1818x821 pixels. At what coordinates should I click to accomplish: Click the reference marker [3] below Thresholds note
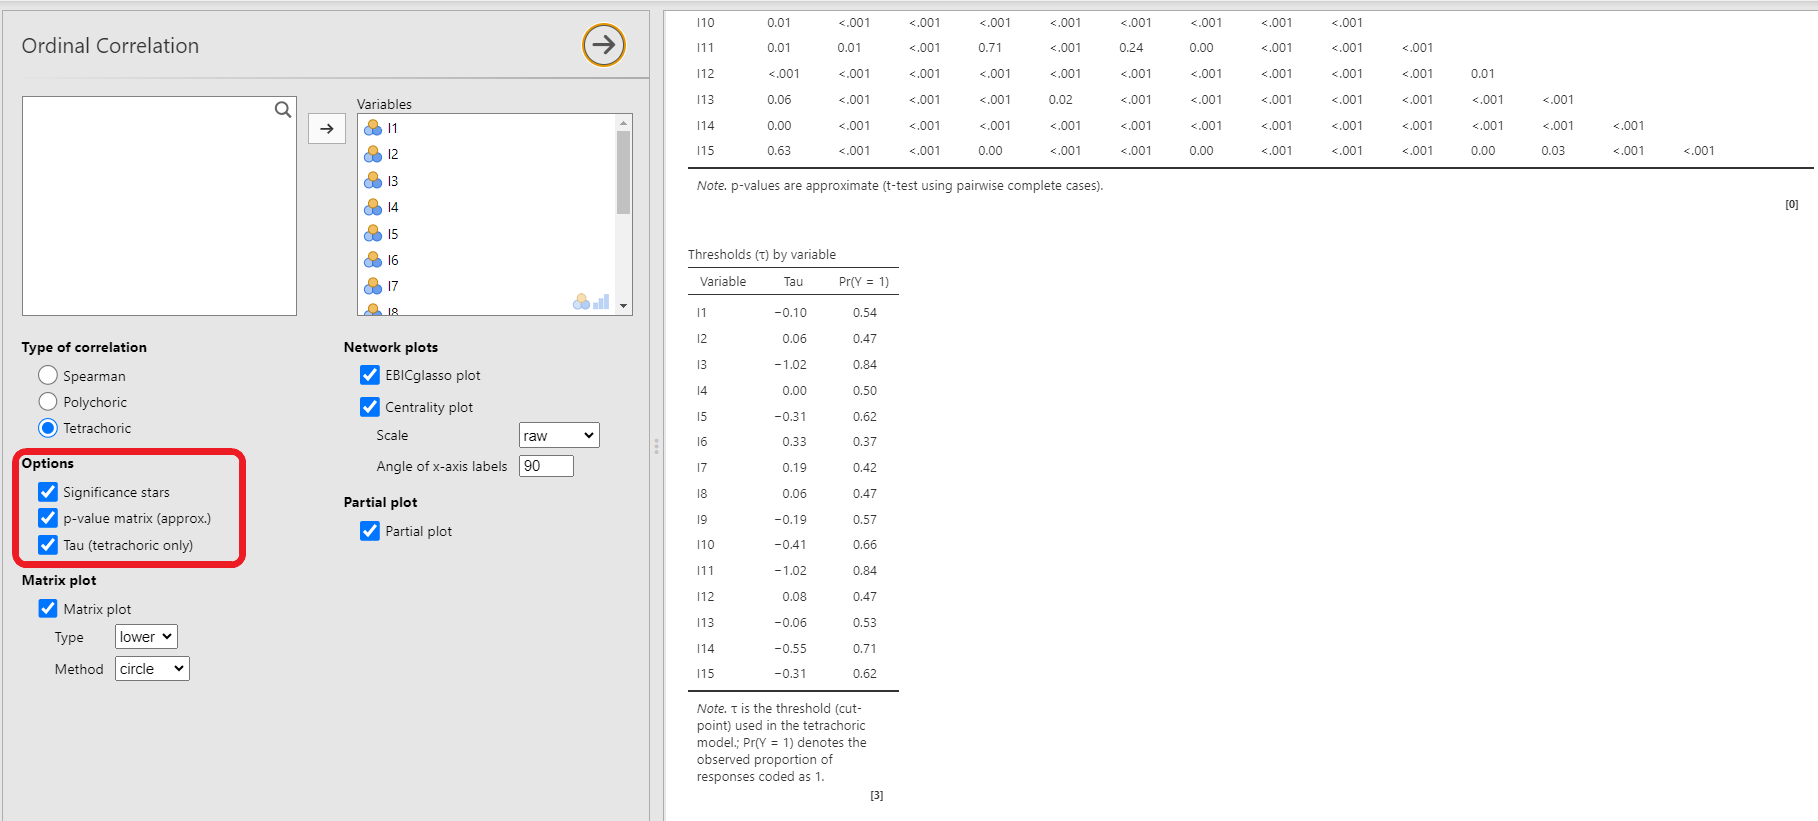(x=877, y=796)
